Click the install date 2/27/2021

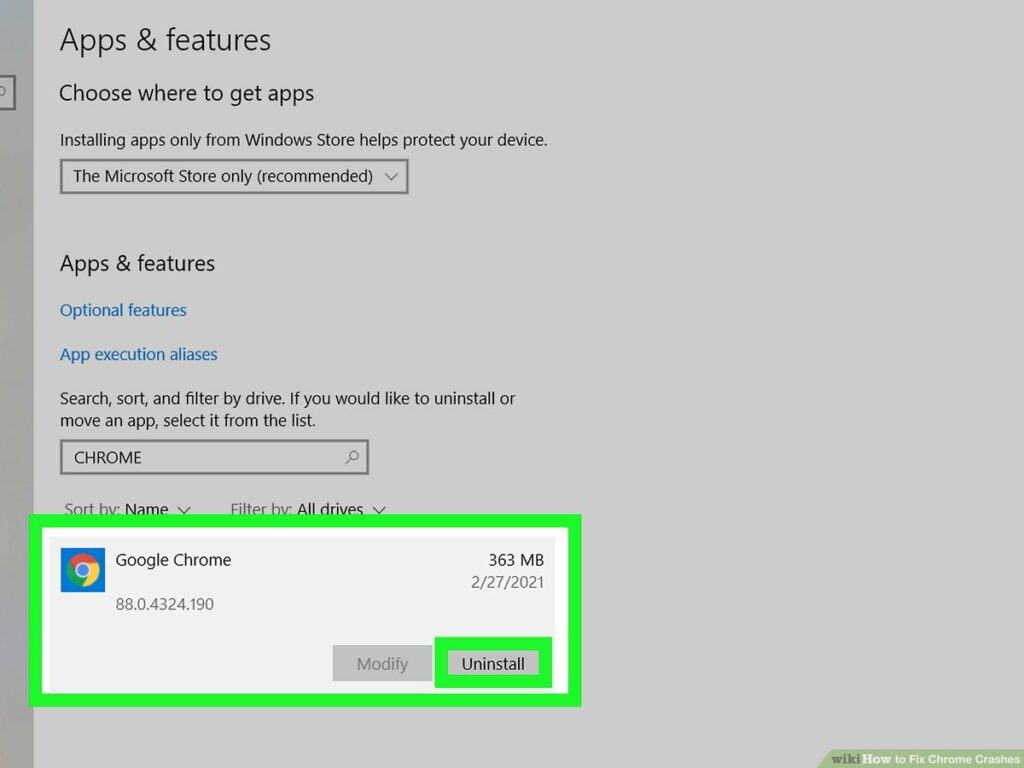507,582
